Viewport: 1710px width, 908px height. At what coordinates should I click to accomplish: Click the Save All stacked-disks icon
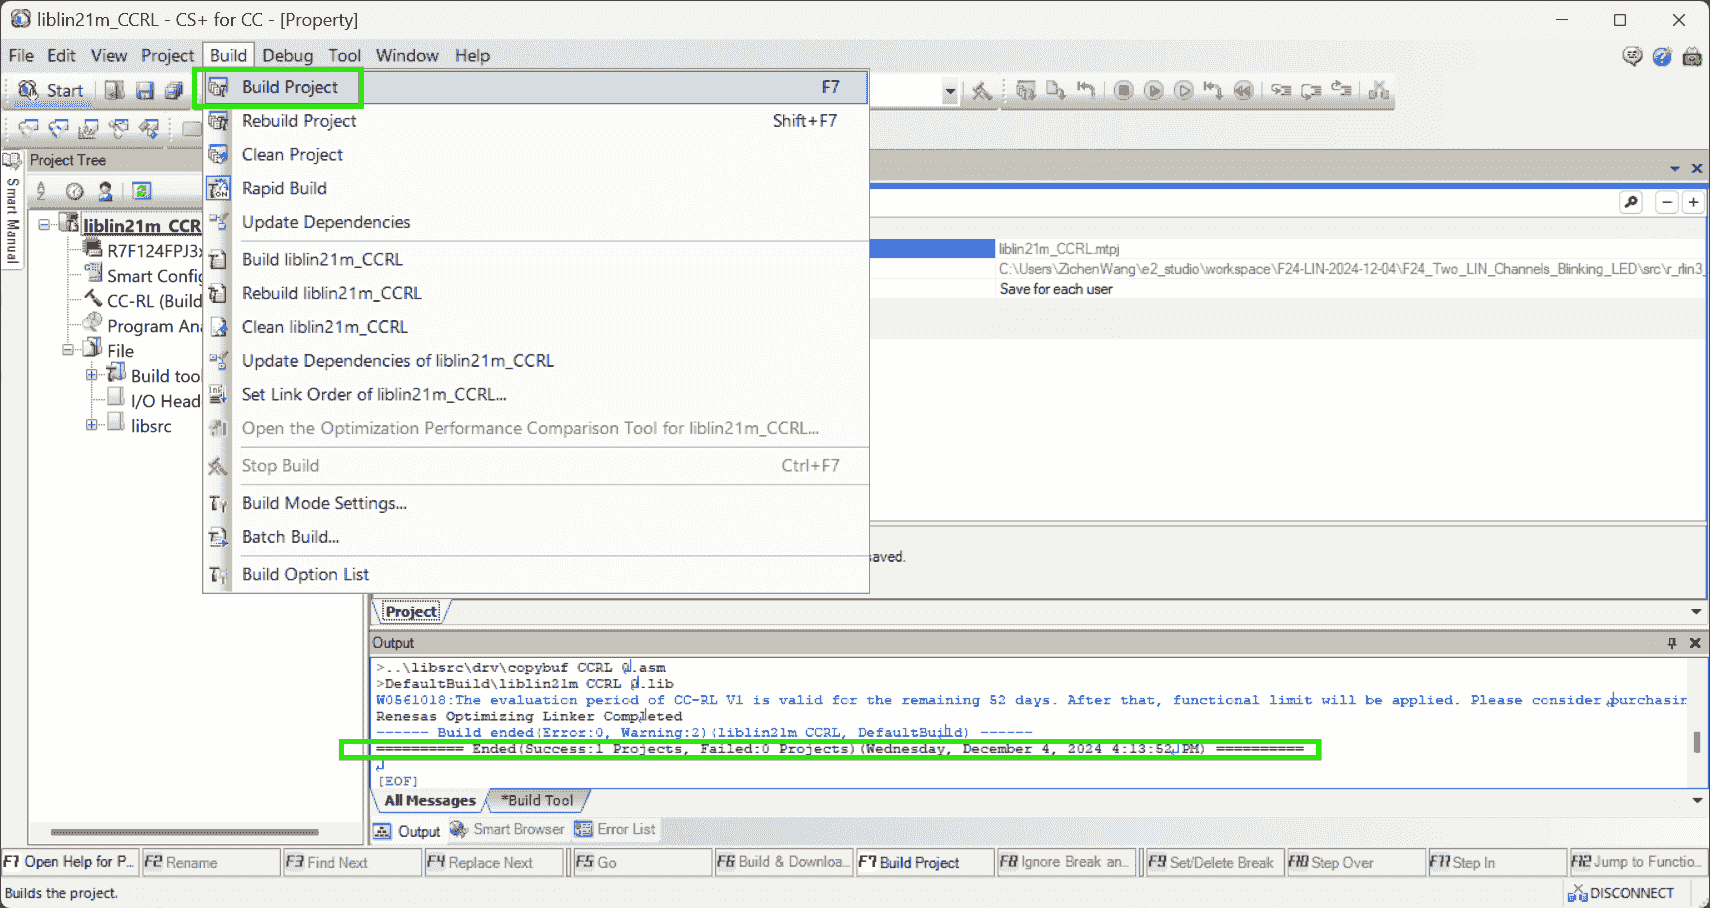coord(174,91)
